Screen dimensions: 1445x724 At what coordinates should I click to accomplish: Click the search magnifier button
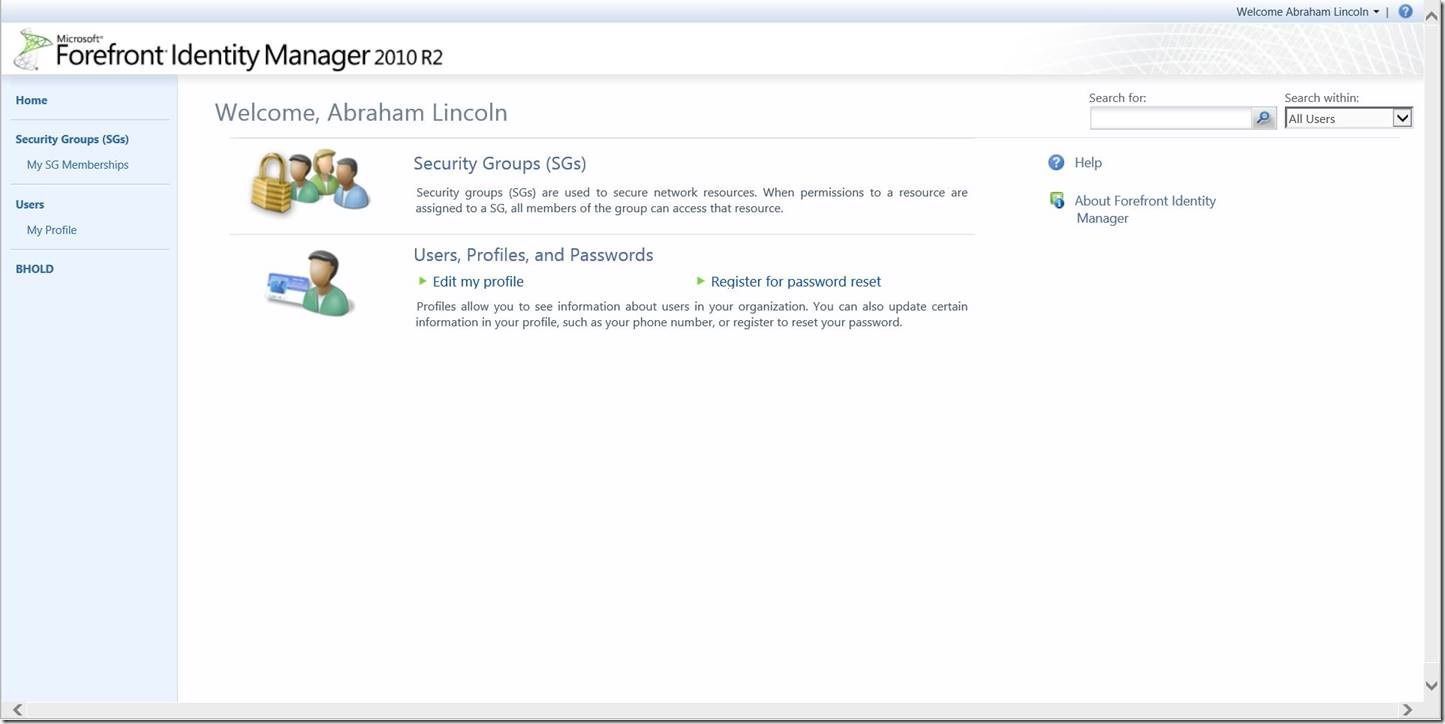tap(1264, 118)
